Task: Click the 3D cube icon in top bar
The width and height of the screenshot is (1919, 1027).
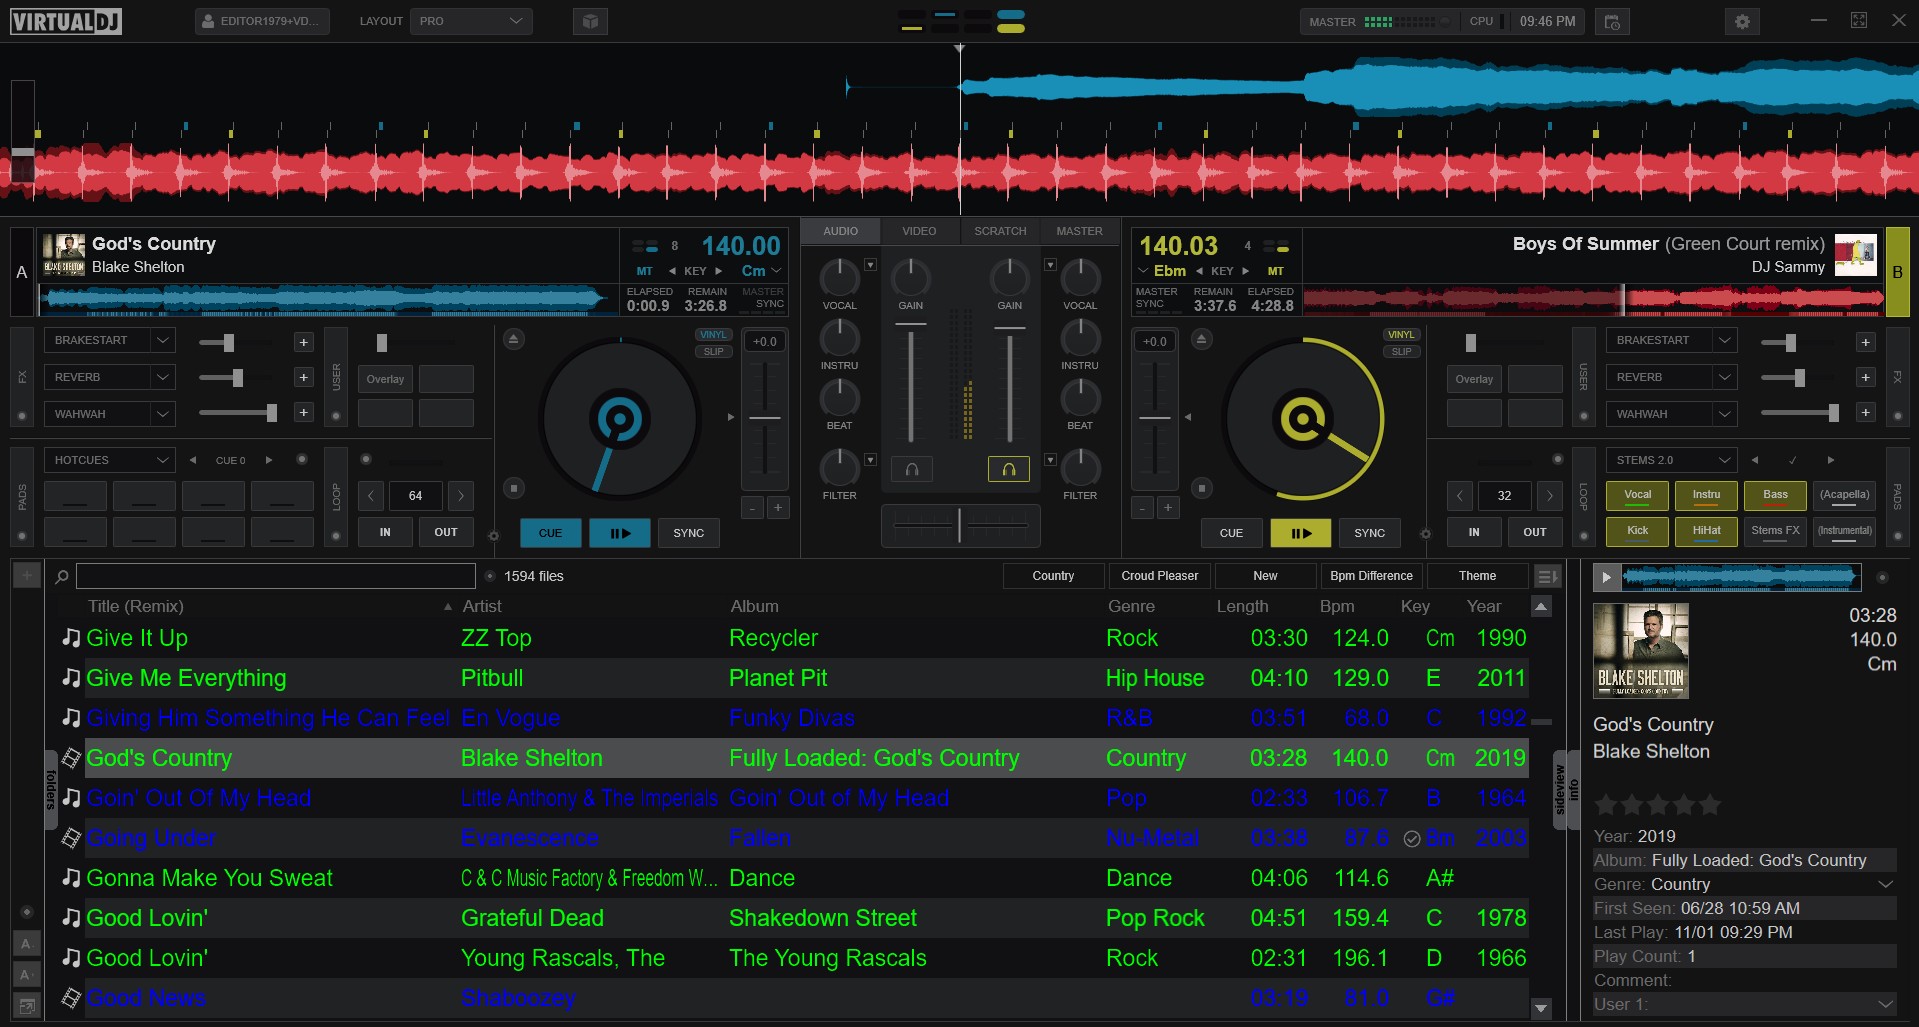Action: [590, 21]
